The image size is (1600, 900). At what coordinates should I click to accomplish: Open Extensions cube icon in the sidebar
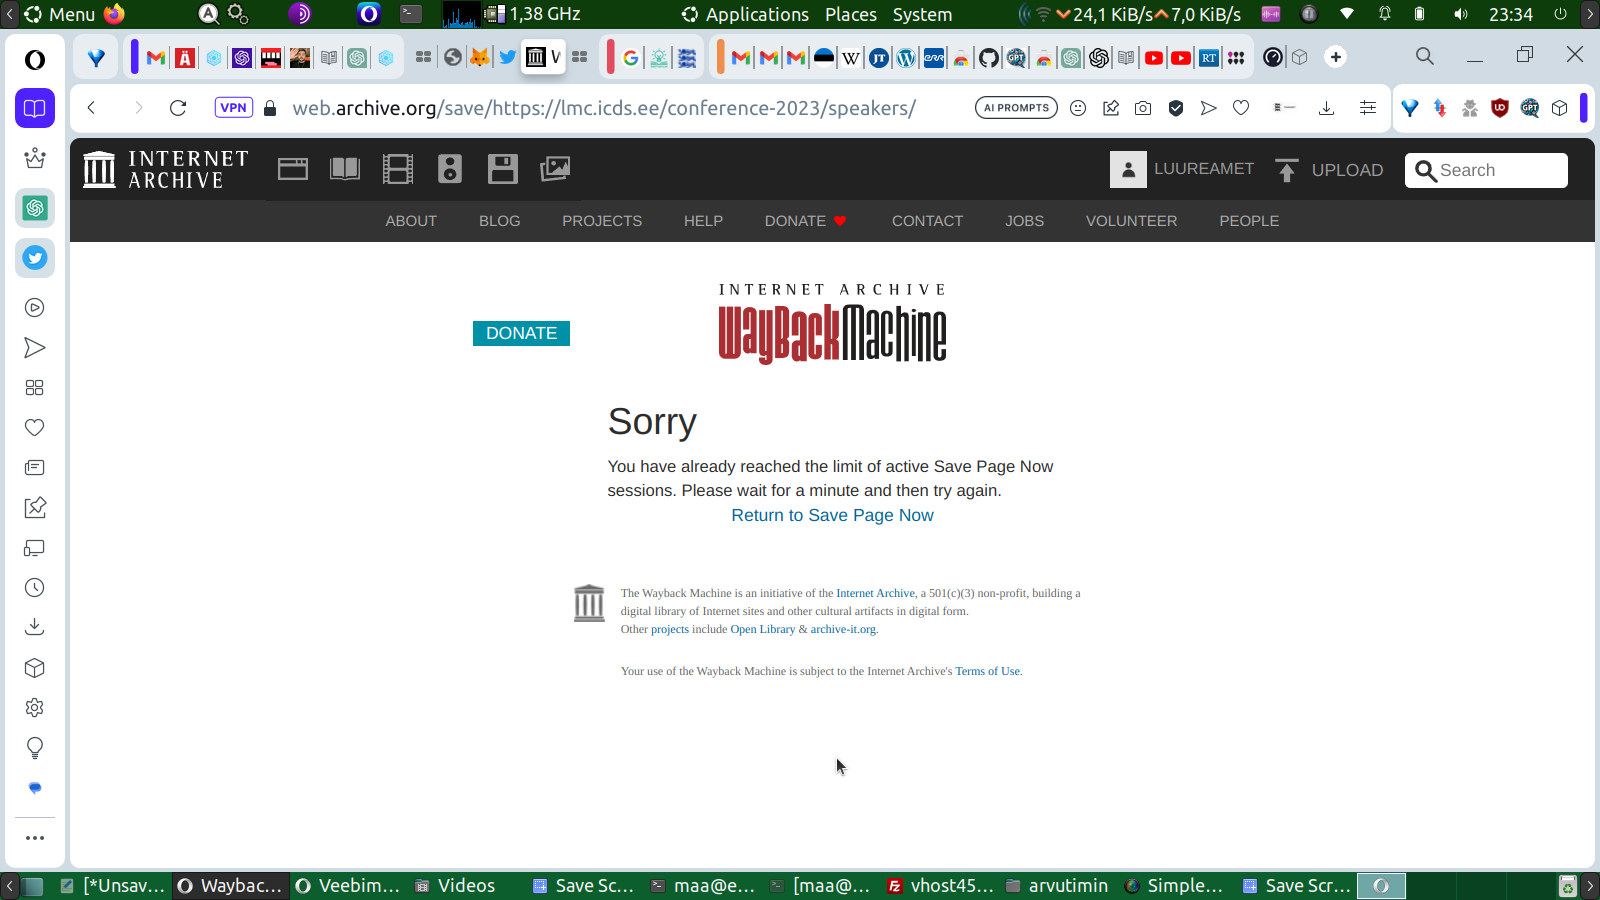(35, 668)
